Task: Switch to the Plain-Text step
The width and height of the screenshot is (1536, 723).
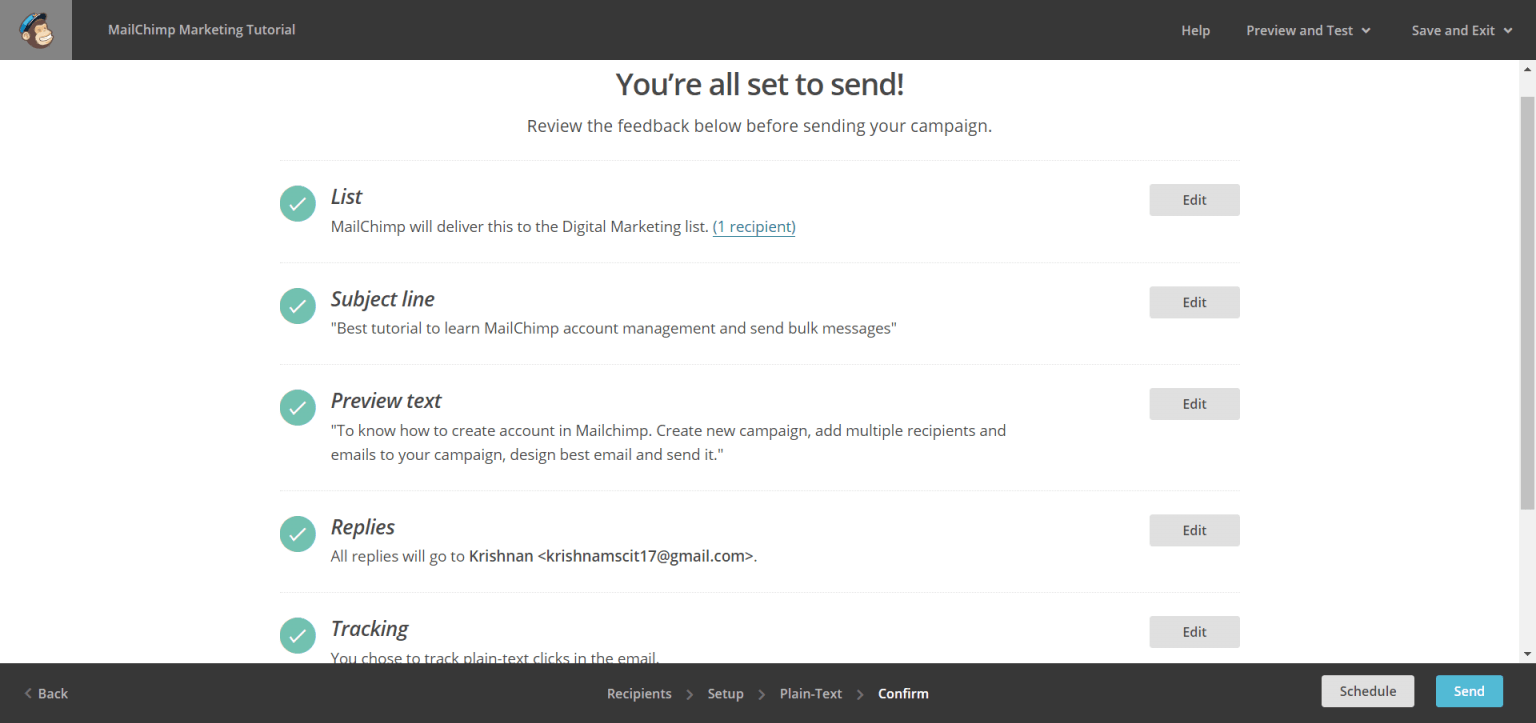Action: pos(810,693)
